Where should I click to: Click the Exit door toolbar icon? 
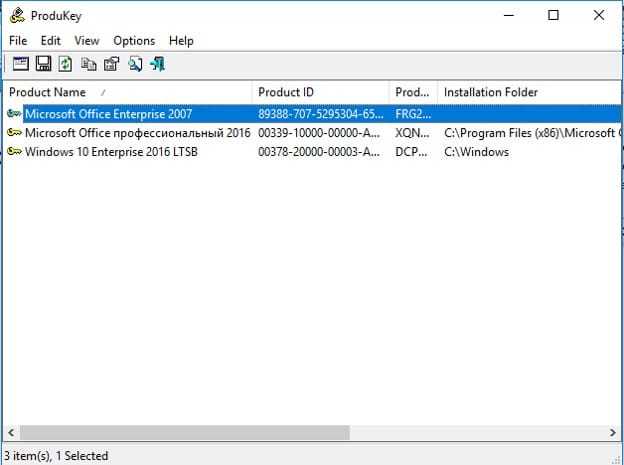(x=158, y=64)
